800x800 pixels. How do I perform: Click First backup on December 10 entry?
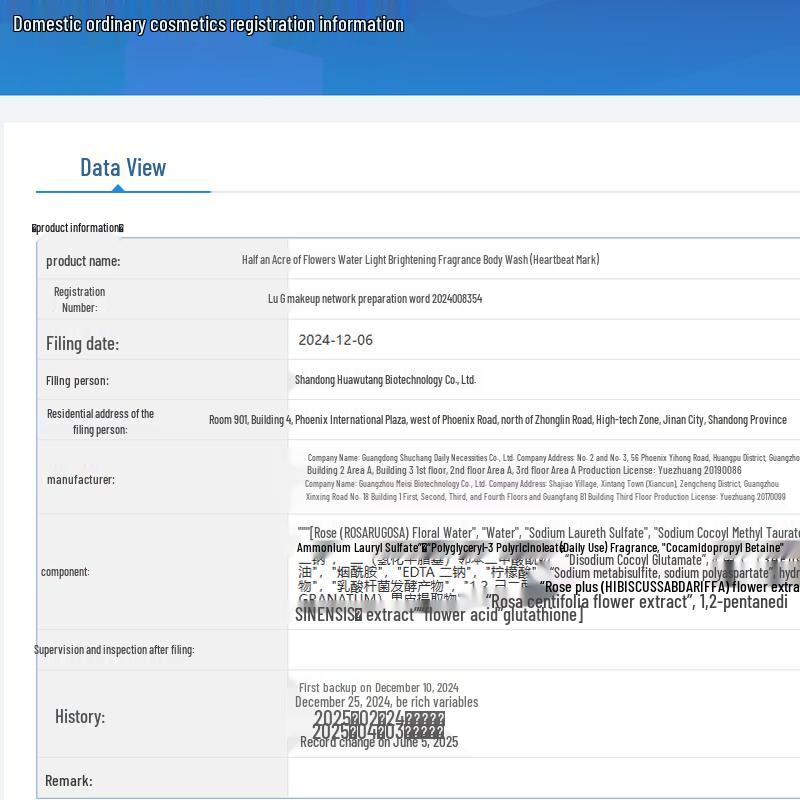point(378,687)
